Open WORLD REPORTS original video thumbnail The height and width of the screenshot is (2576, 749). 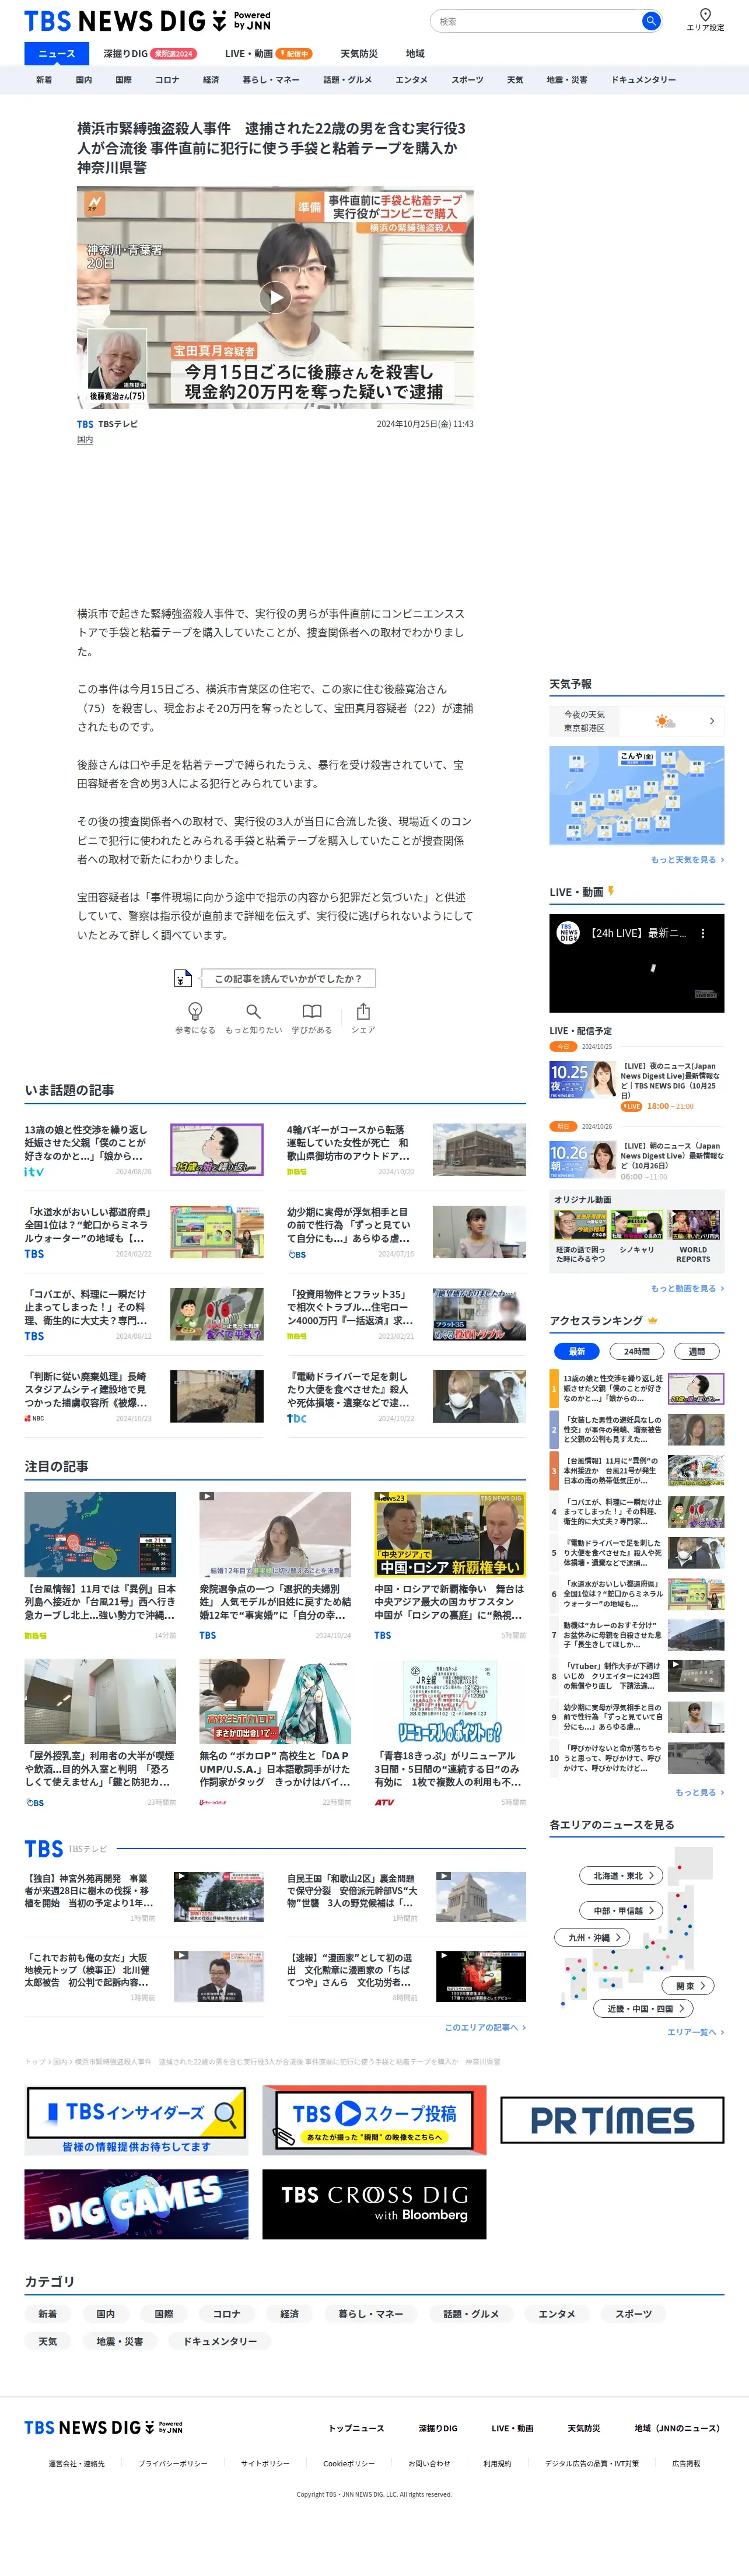point(693,1225)
